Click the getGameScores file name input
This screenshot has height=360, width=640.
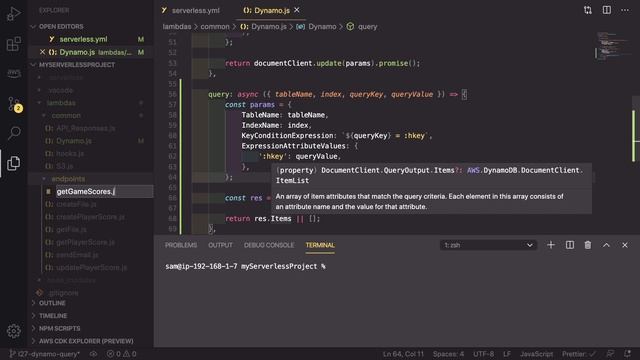[x=104, y=191]
